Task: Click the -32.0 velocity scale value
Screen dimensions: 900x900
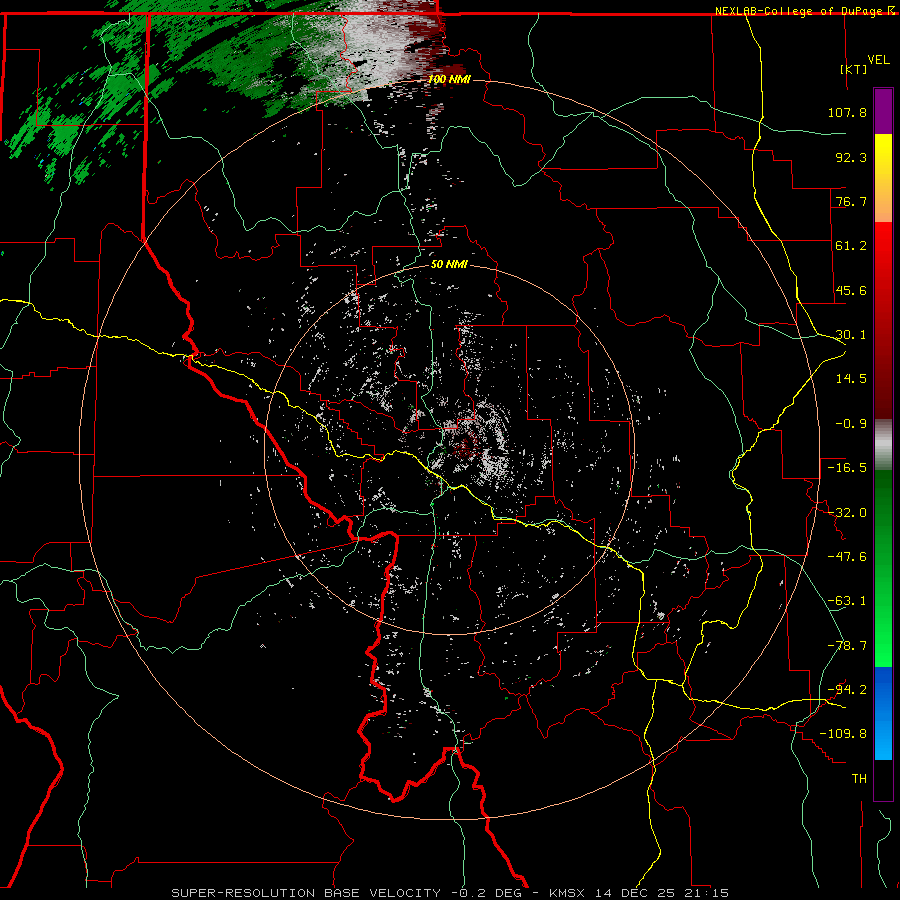Action: [x=847, y=512]
